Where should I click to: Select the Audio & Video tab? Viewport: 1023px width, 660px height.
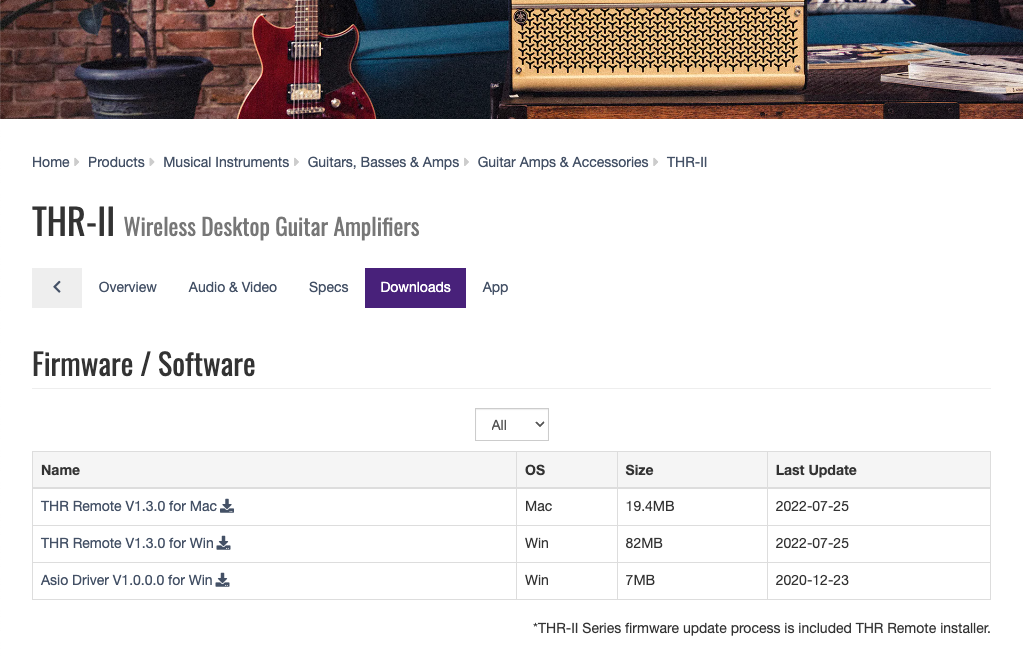(x=232, y=287)
